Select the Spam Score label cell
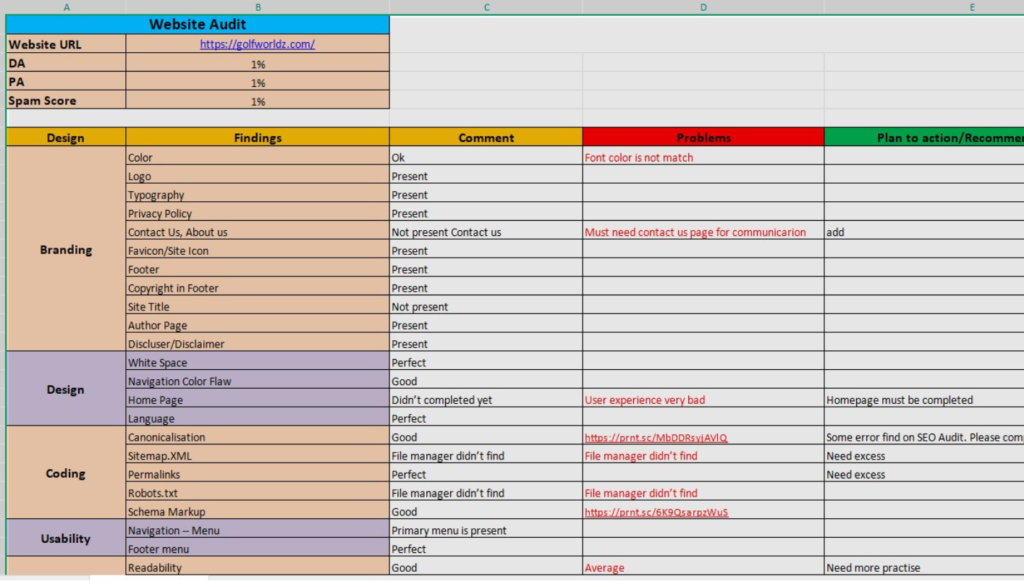The width and height of the screenshot is (1024, 587). coord(66,101)
